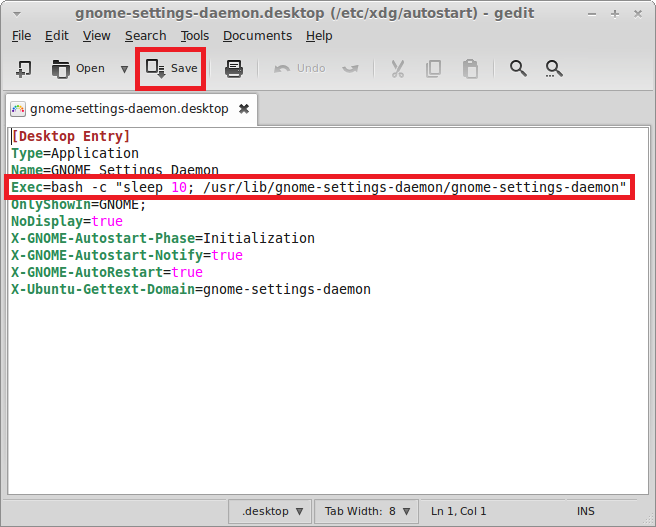Open the window menu arrow in title bar
This screenshot has width=656, height=527.
click(17, 14)
